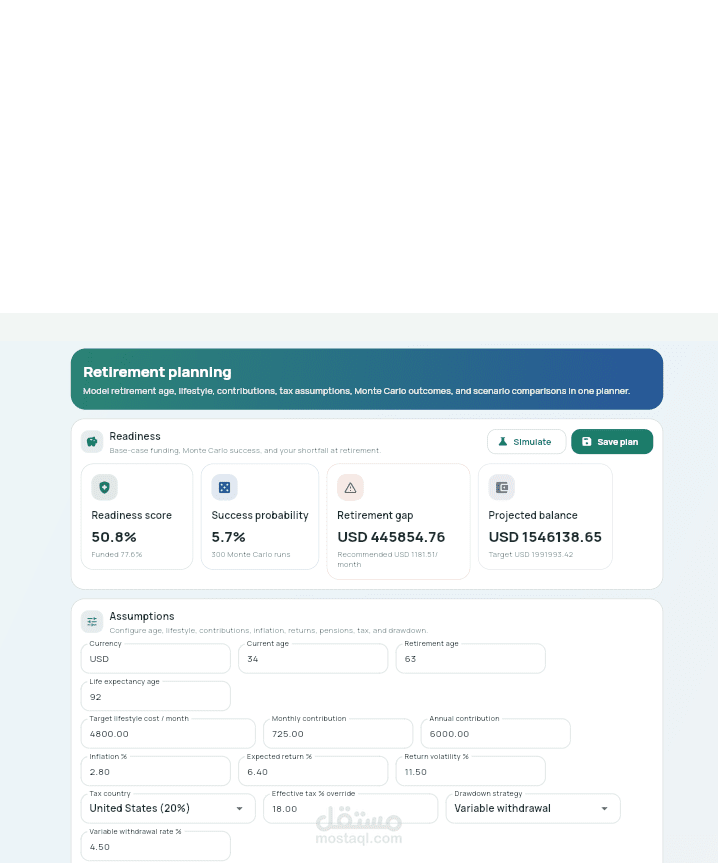Focus the Current age input
This screenshot has height=863, width=718.
point(312,659)
